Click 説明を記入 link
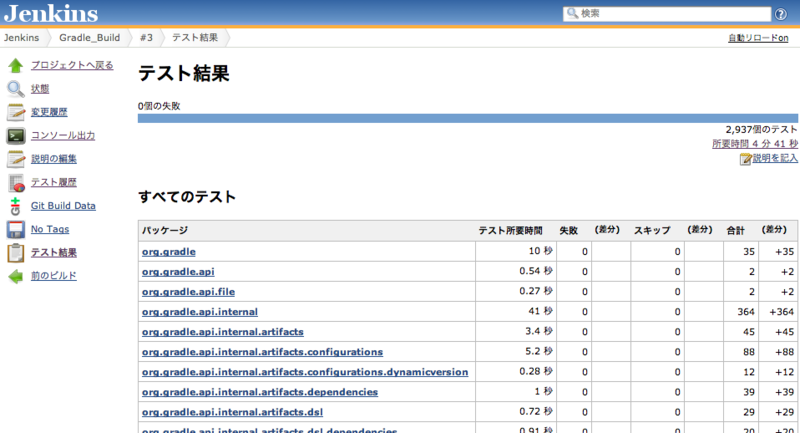 click(775, 158)
